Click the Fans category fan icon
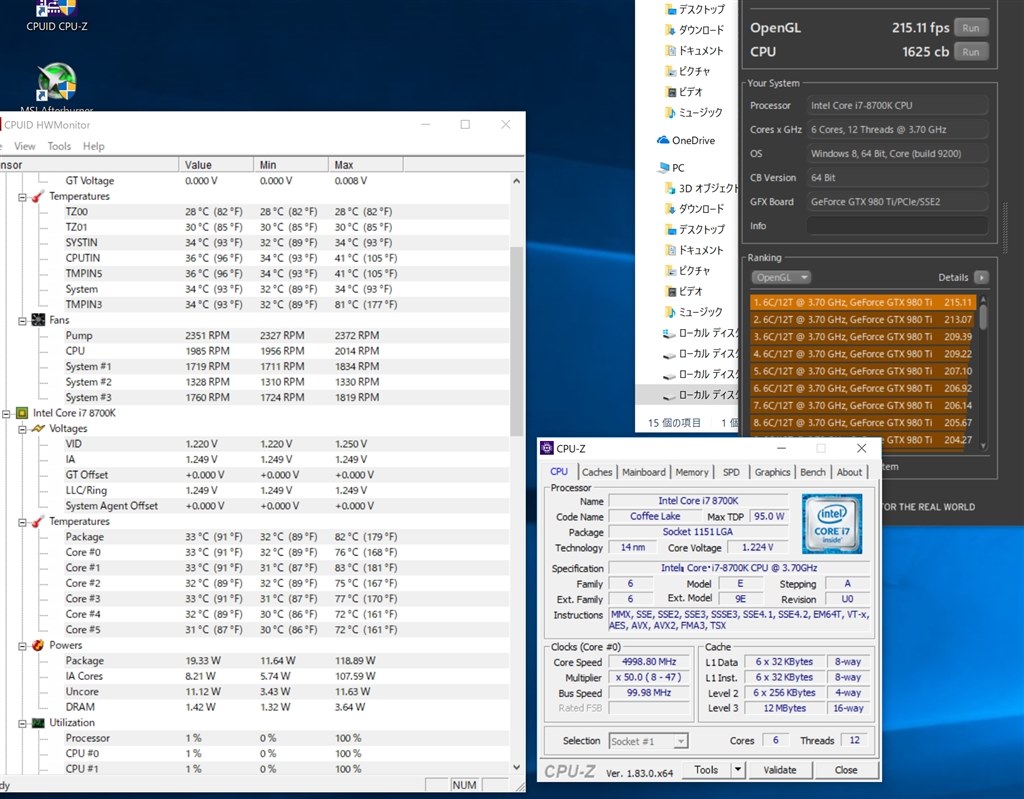The image size is (1024, 799). (x=37, y=320)
